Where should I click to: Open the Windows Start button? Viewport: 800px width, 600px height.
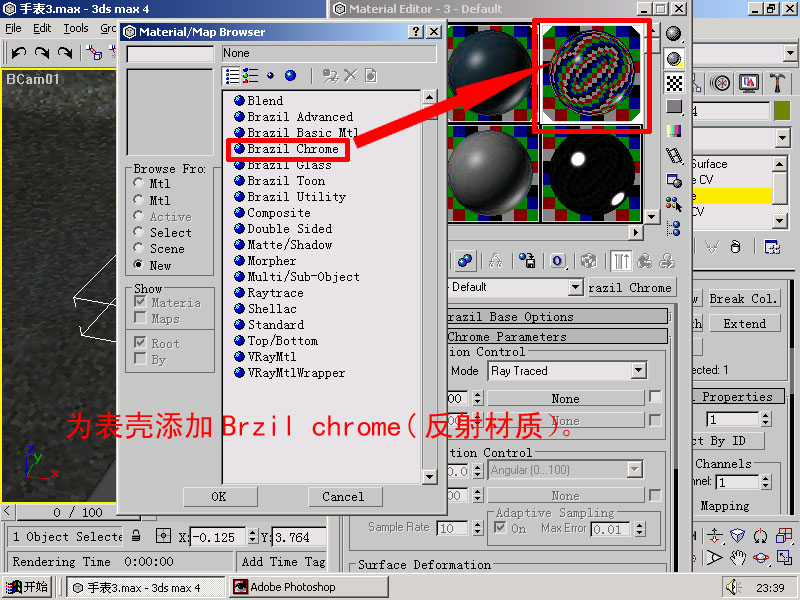coord(29,587)
